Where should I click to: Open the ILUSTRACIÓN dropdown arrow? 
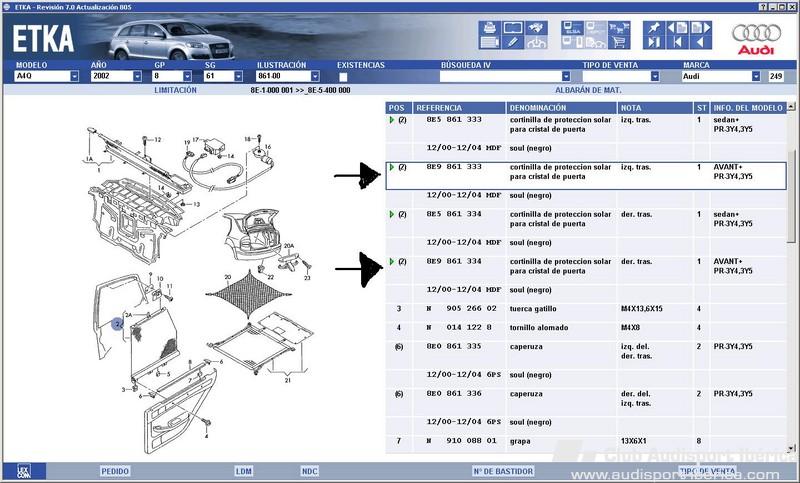(x=315, y=76)
